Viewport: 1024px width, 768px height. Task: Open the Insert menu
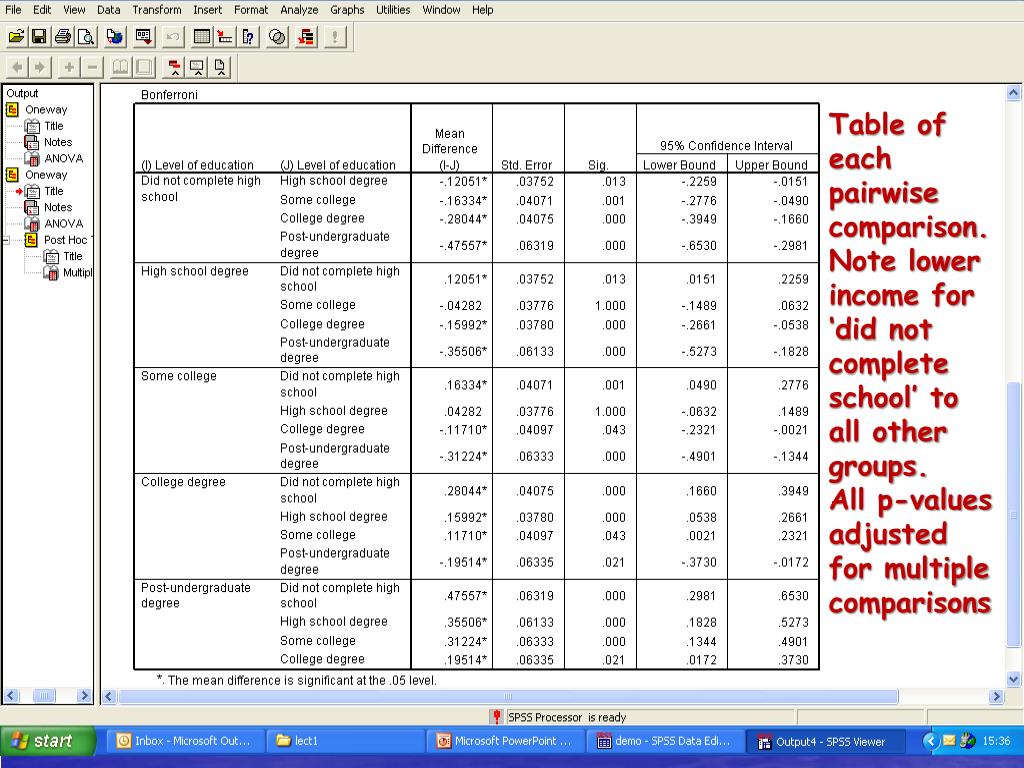[x=207, y=10]
